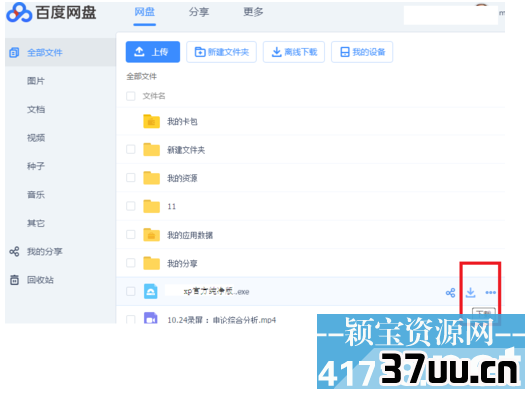Check the box for folder 11
Image resolution: width=530 pixels, height=394 pixels.
(131, 206)
